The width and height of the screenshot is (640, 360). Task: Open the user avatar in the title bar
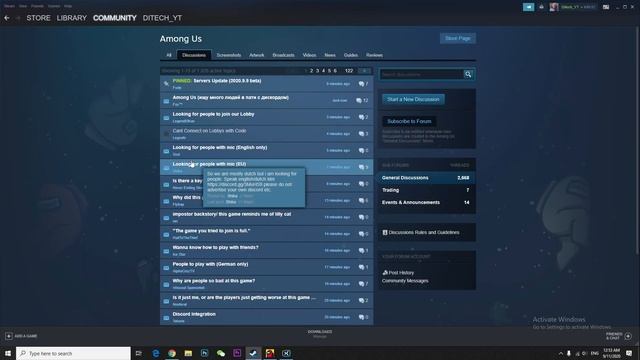tap(554, 7)
